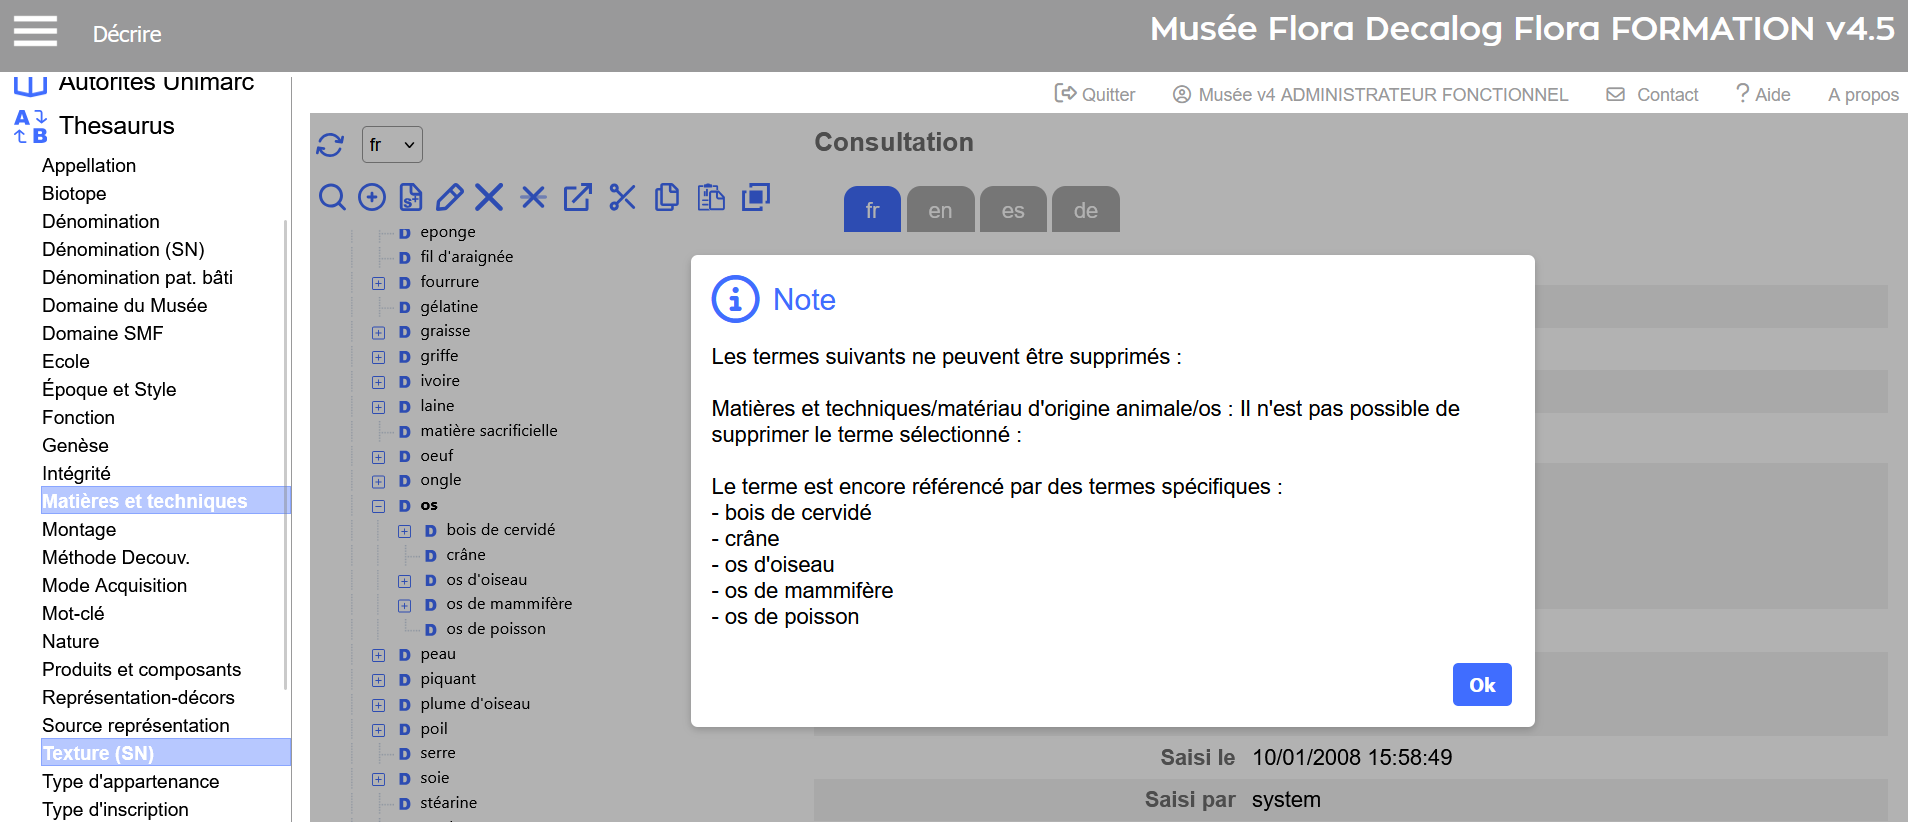
Task: Open the Aide help link
Action: pos(1763,94)
